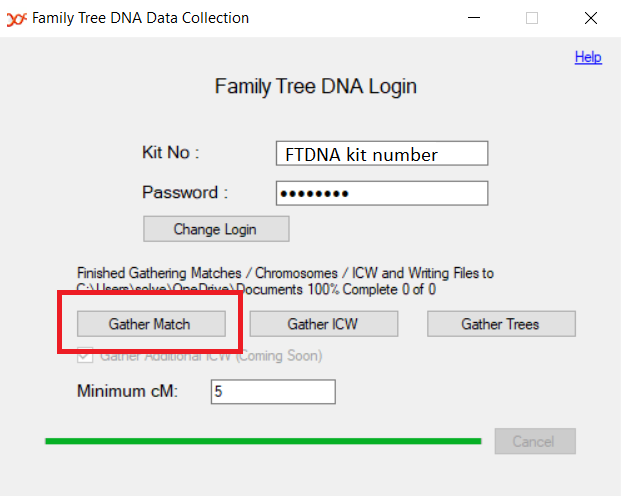
Task: Minimize the Data Collection window
Action: [x=474, y=18]
